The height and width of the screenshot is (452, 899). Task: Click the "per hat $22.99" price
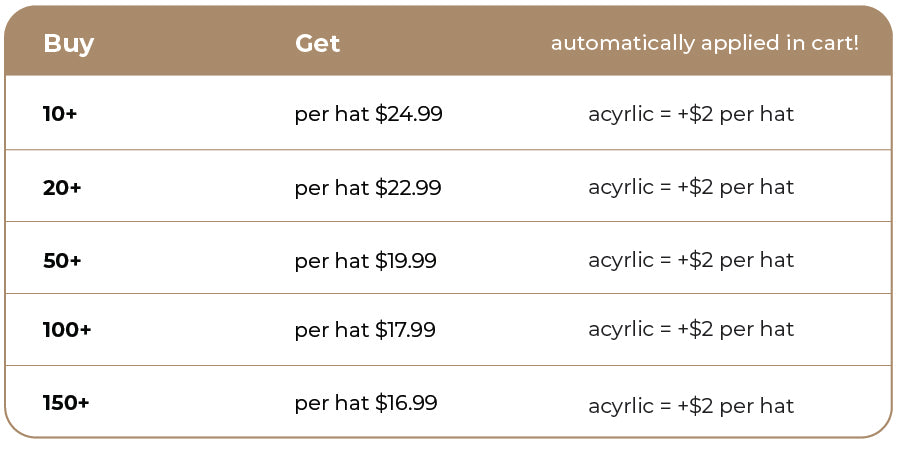tap(368, 187)
